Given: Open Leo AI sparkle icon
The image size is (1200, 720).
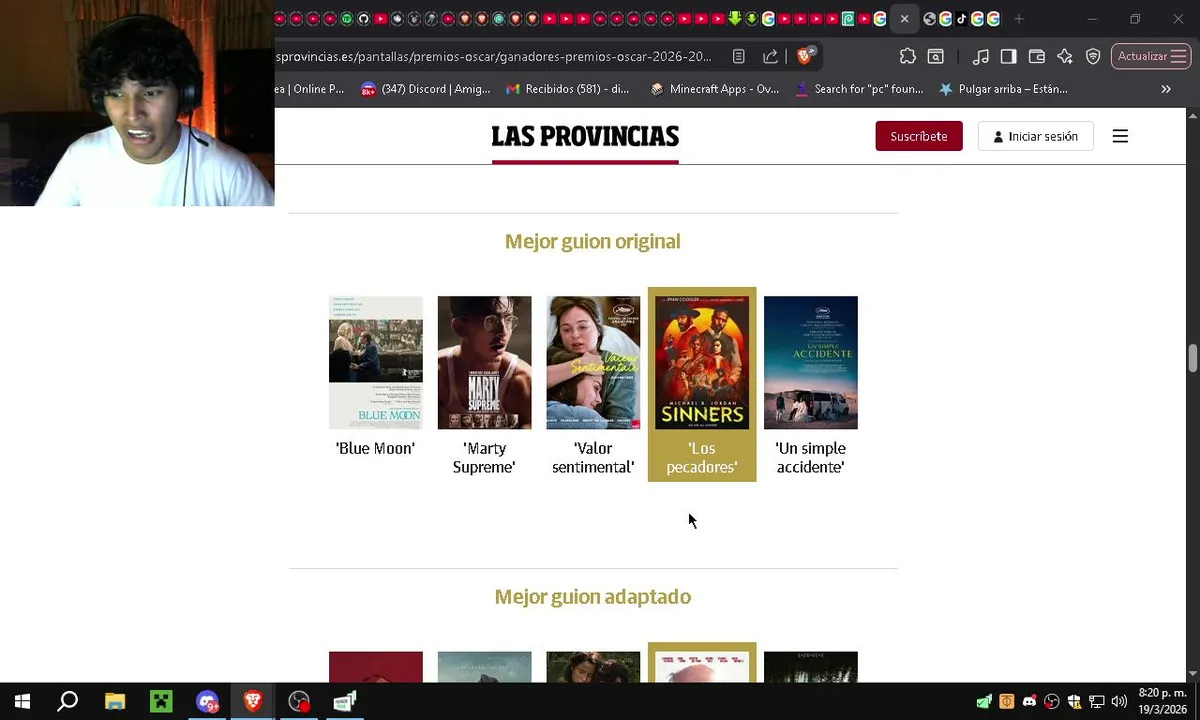Looking at the screenshot, I should (1065, 56).
